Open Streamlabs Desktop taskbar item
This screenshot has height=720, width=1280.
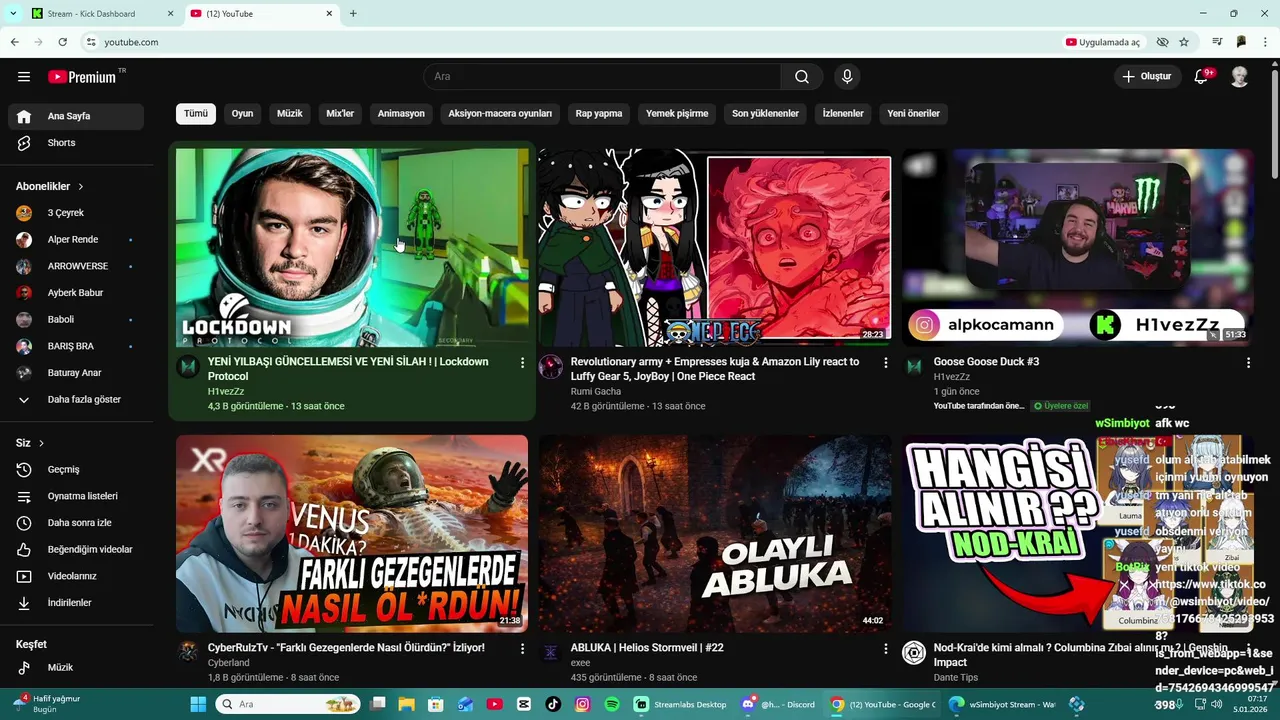pos(681,704)
